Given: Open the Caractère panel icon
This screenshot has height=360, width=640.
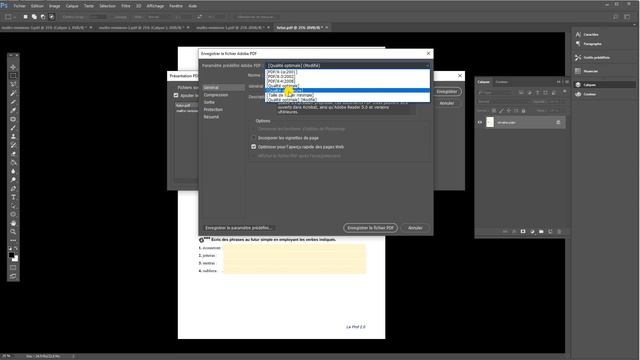Looking at the screenshot, I should tap(578, 35).
